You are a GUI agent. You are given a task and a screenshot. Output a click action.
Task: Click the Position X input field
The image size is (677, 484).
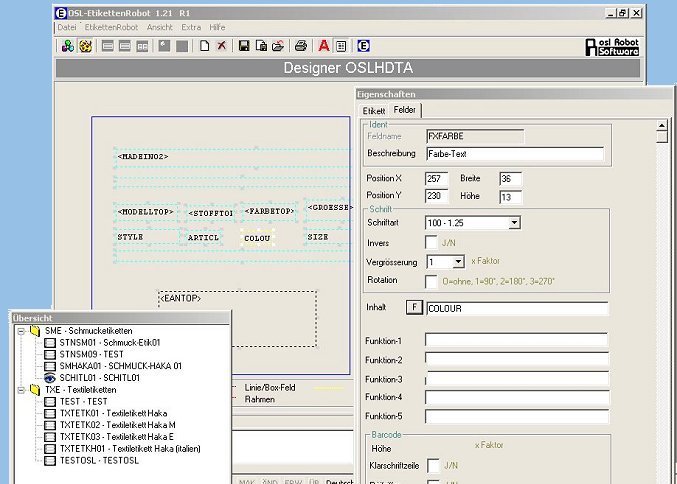point(437,179)
